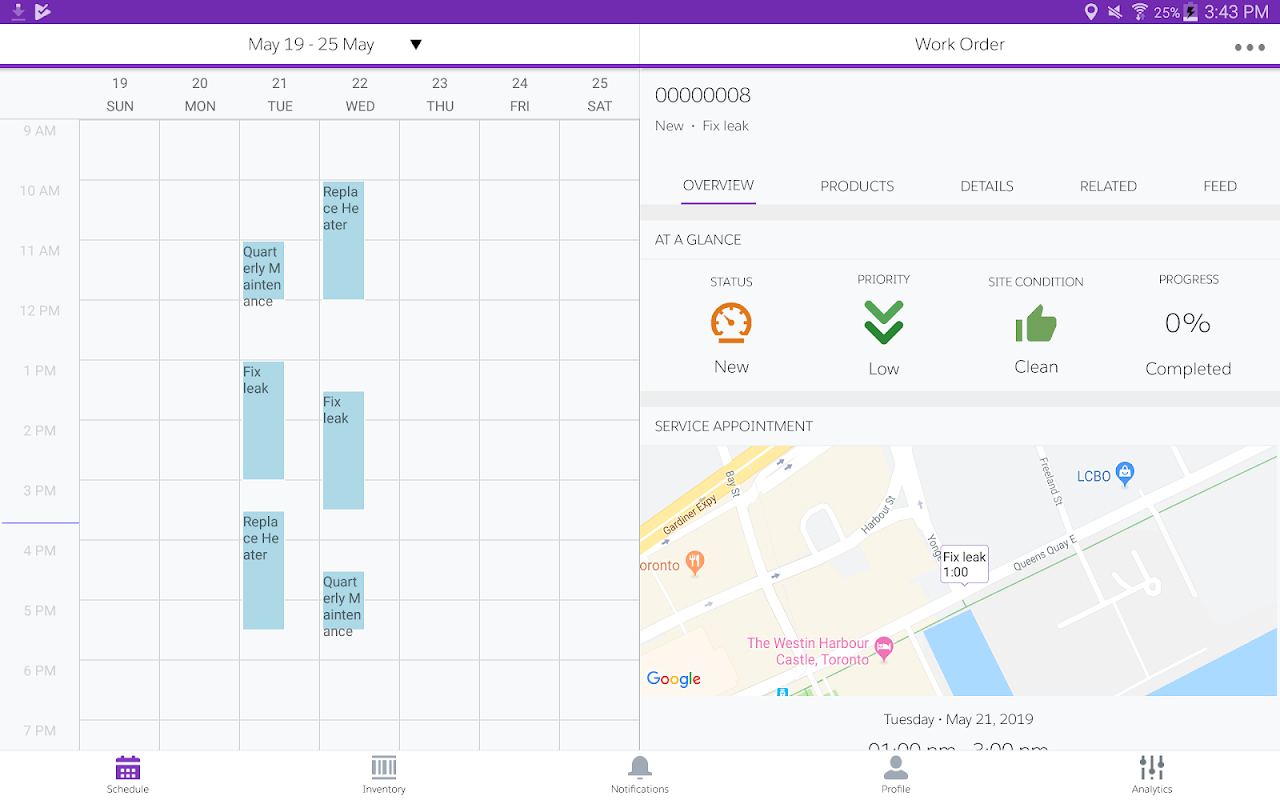This screenshot has width=1280, height=800.
Task: Click the Fix leak 1:00 map marker
Action: point(964,565)
